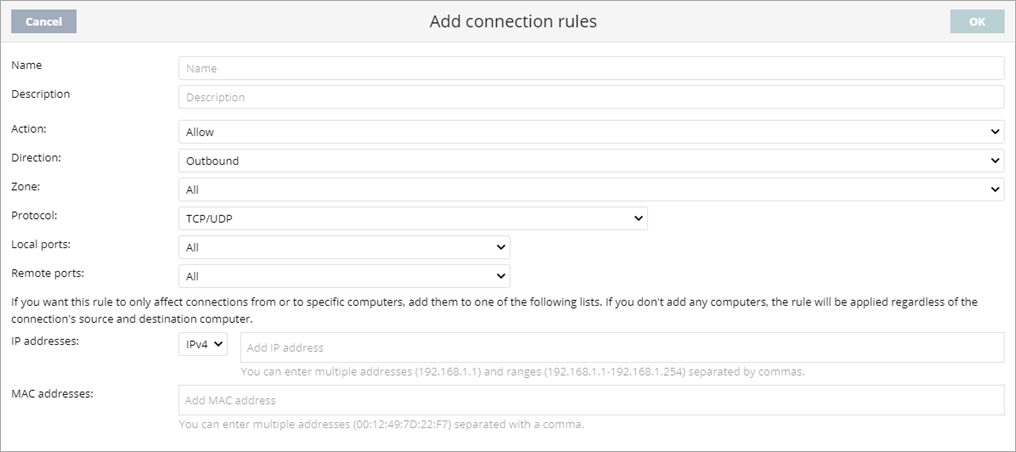Click the Zone dropdown chevron arrow
The image size is (1016, 452).
click(x=995, y=189)
